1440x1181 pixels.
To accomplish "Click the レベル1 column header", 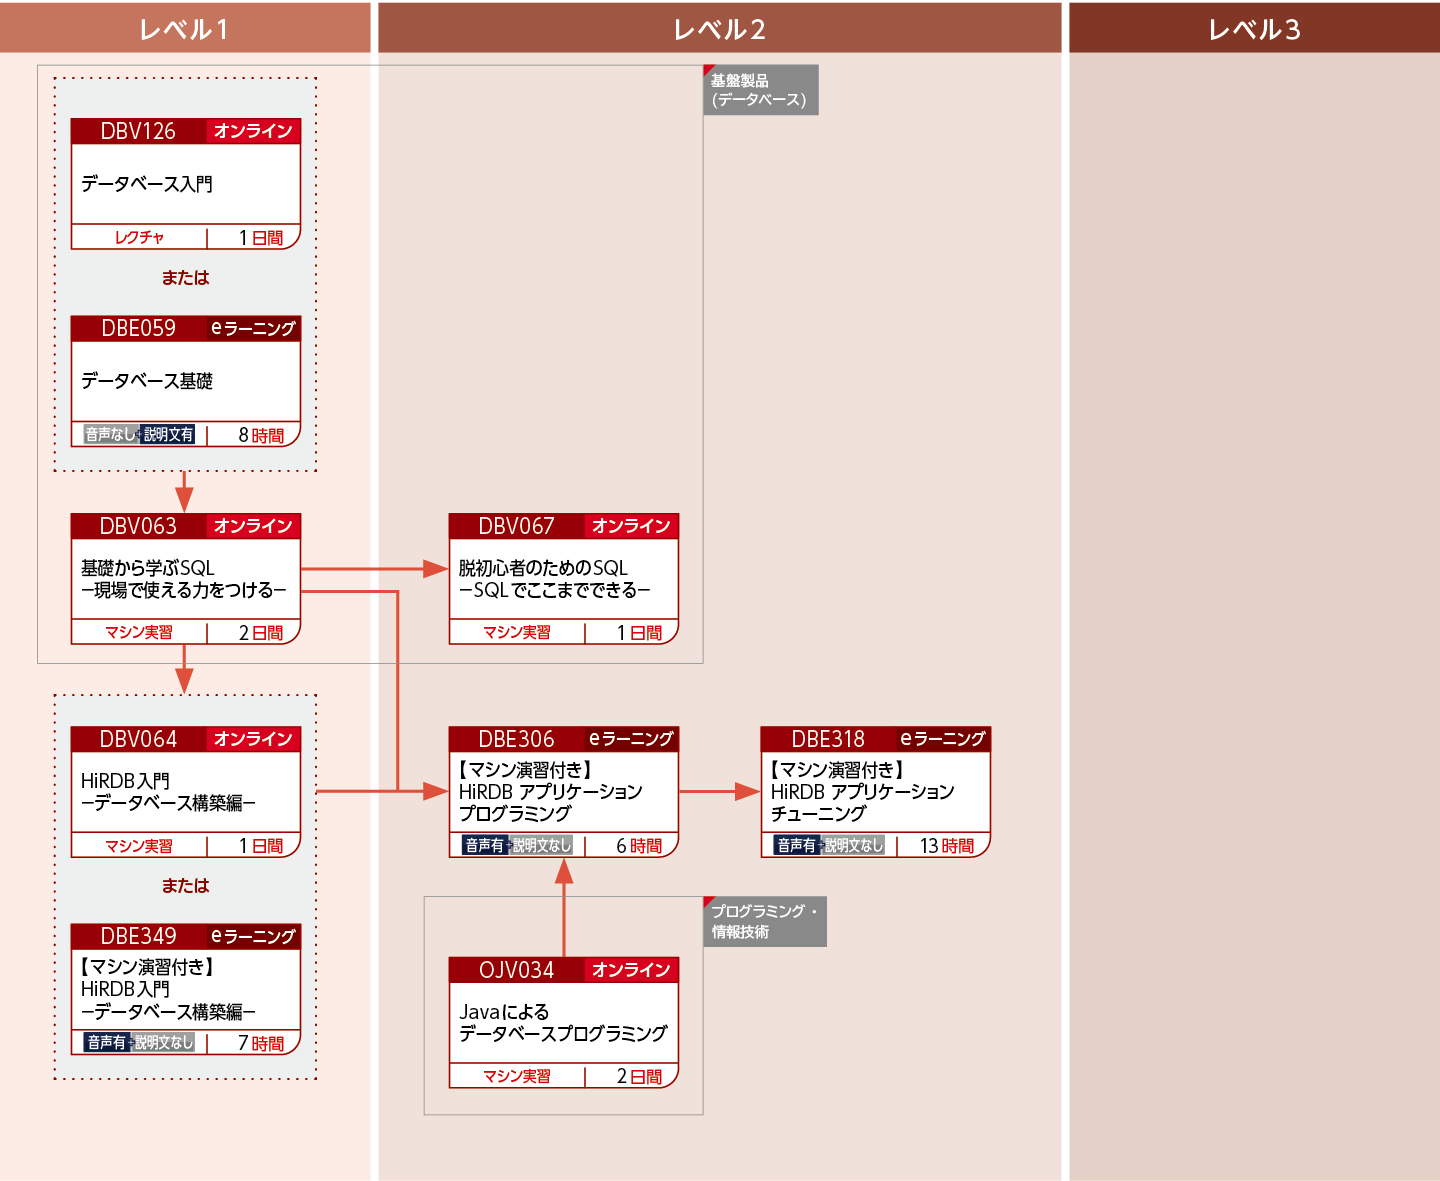I will pyautogui.click(x=185, y=28).
